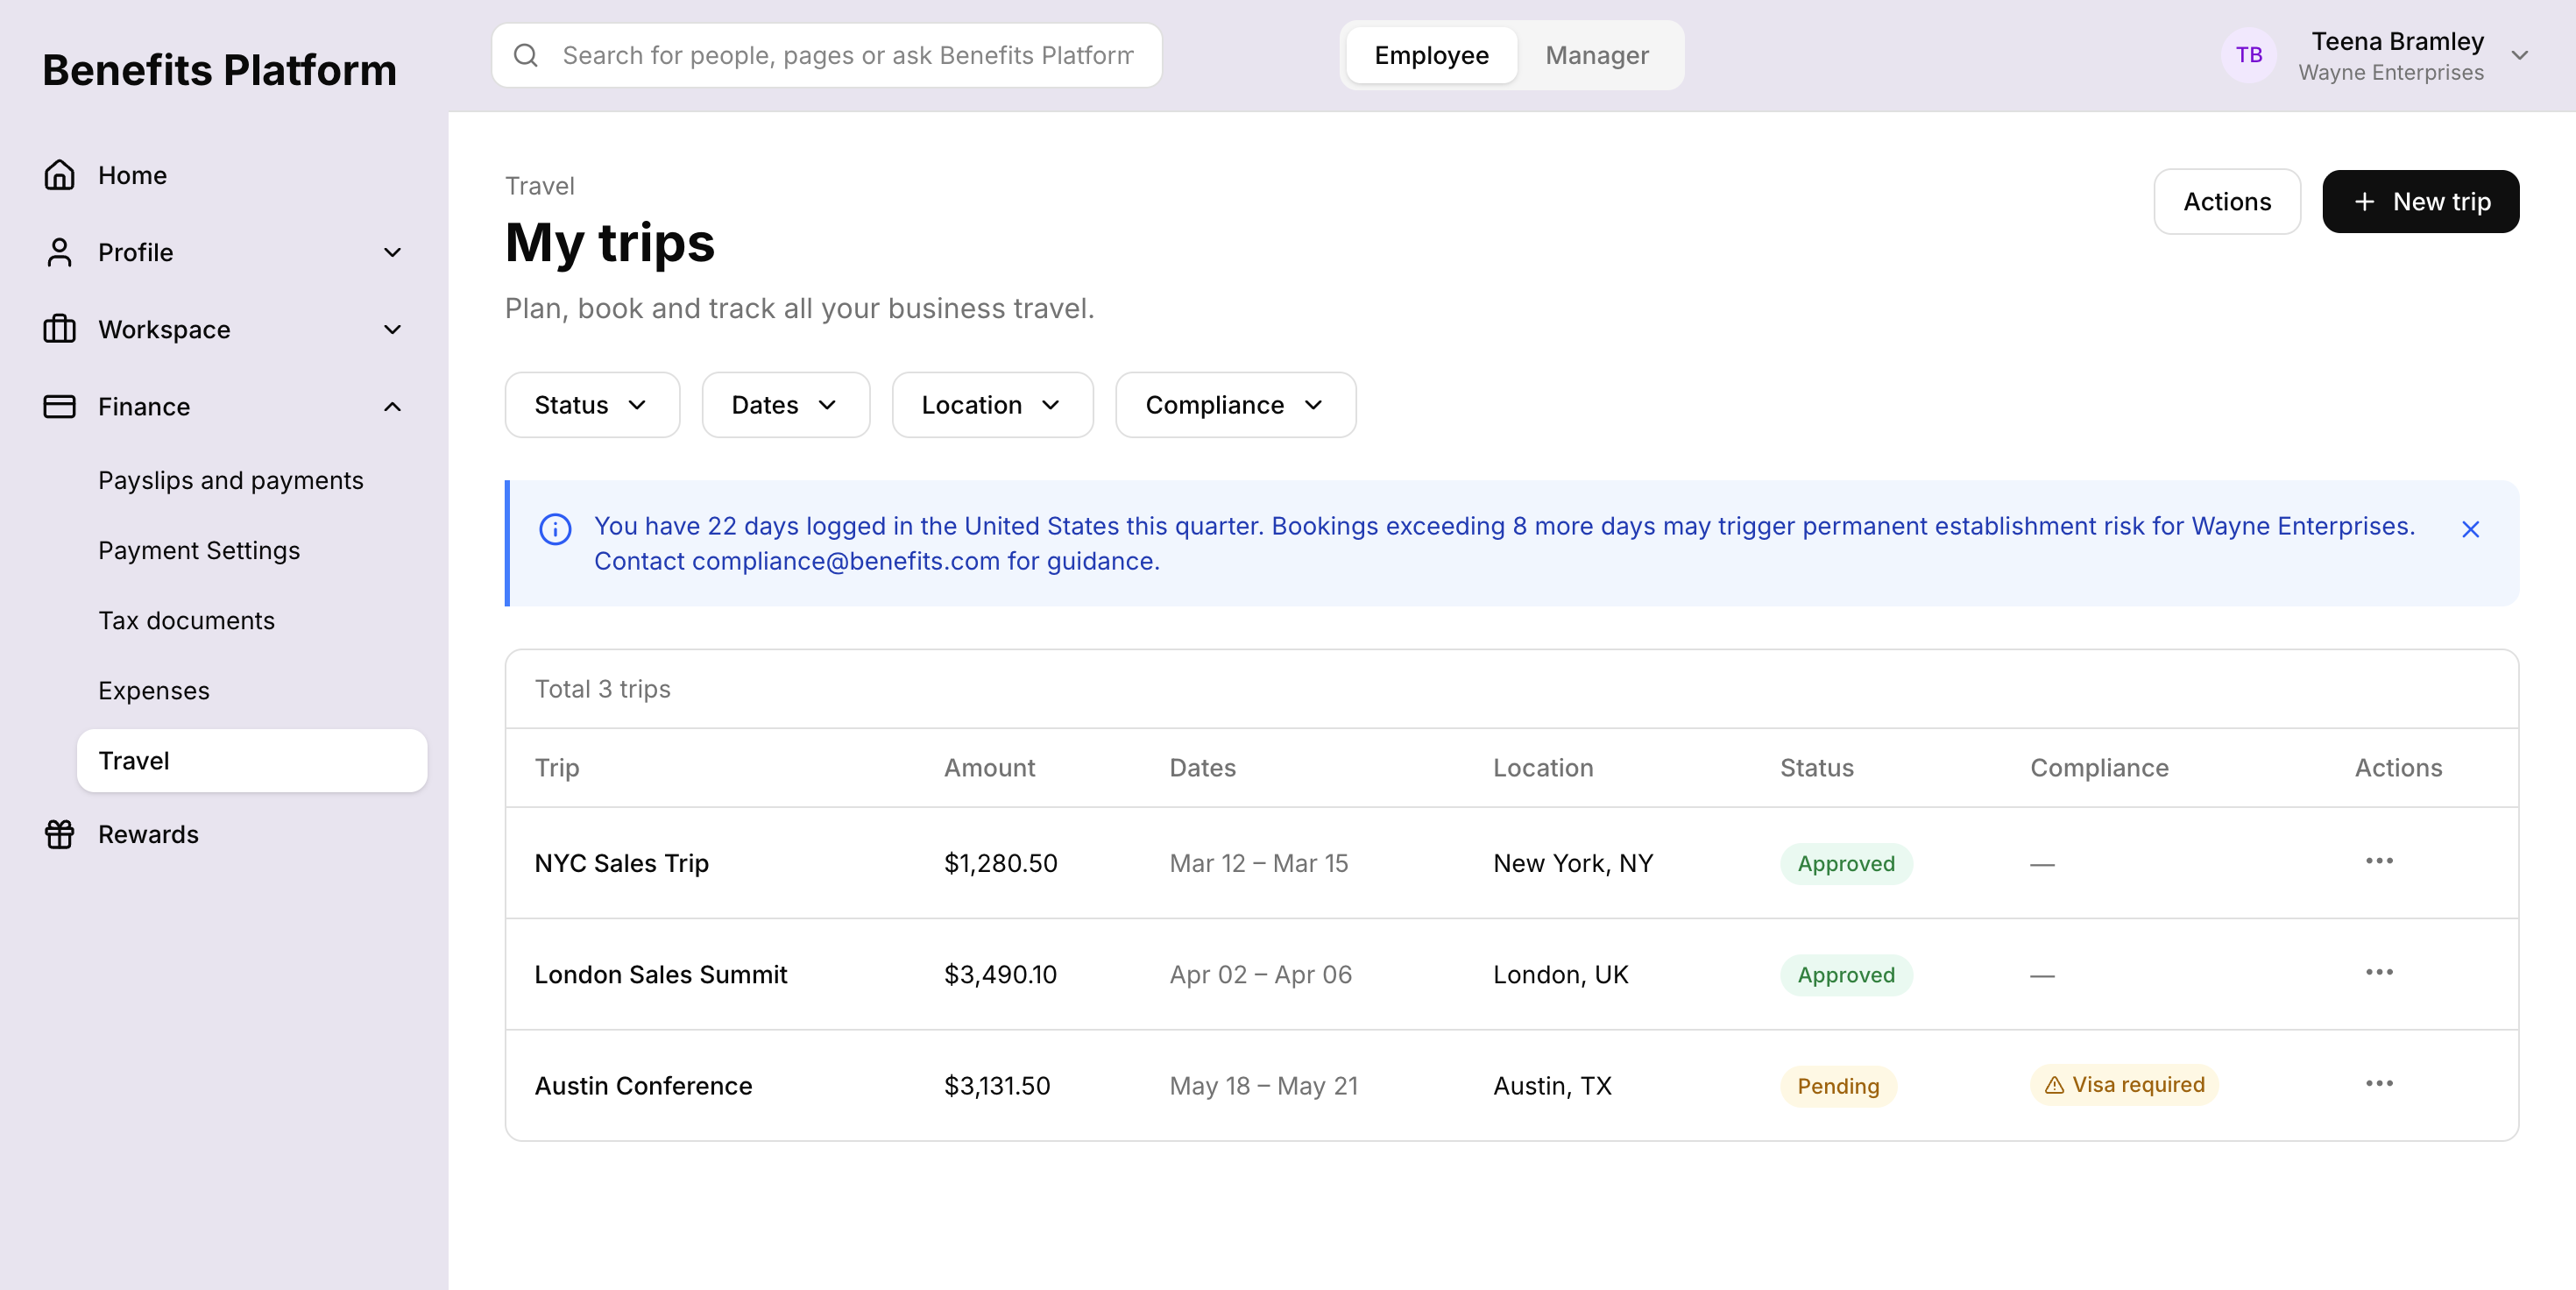This screenshot has height=1290, width=2576.
Task: Open the Actions button menu
Action: coord(2227,201)
